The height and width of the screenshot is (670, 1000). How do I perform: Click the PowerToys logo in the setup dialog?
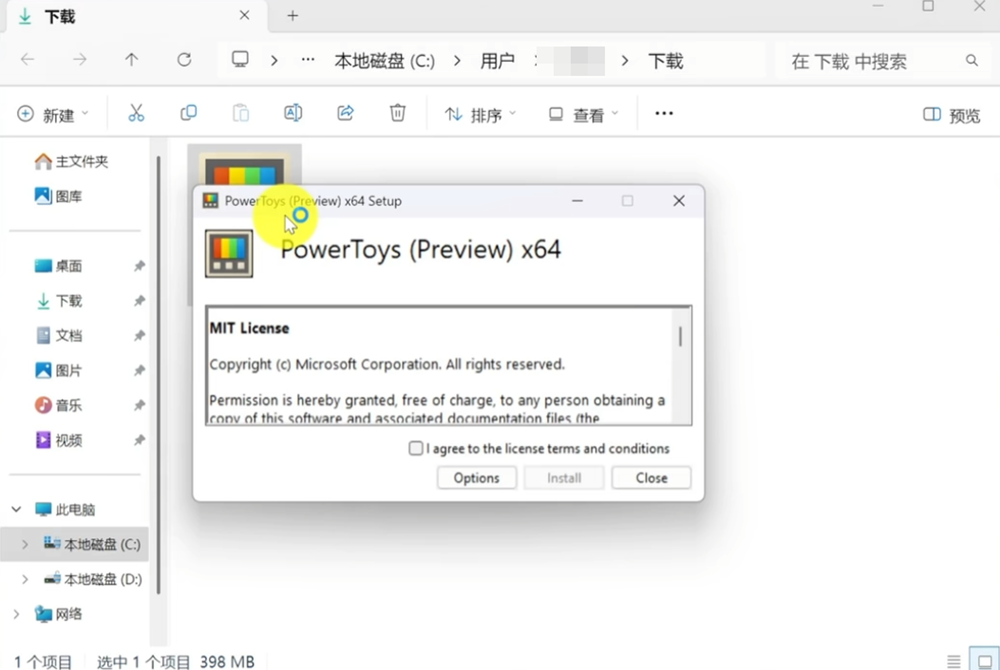229,254
